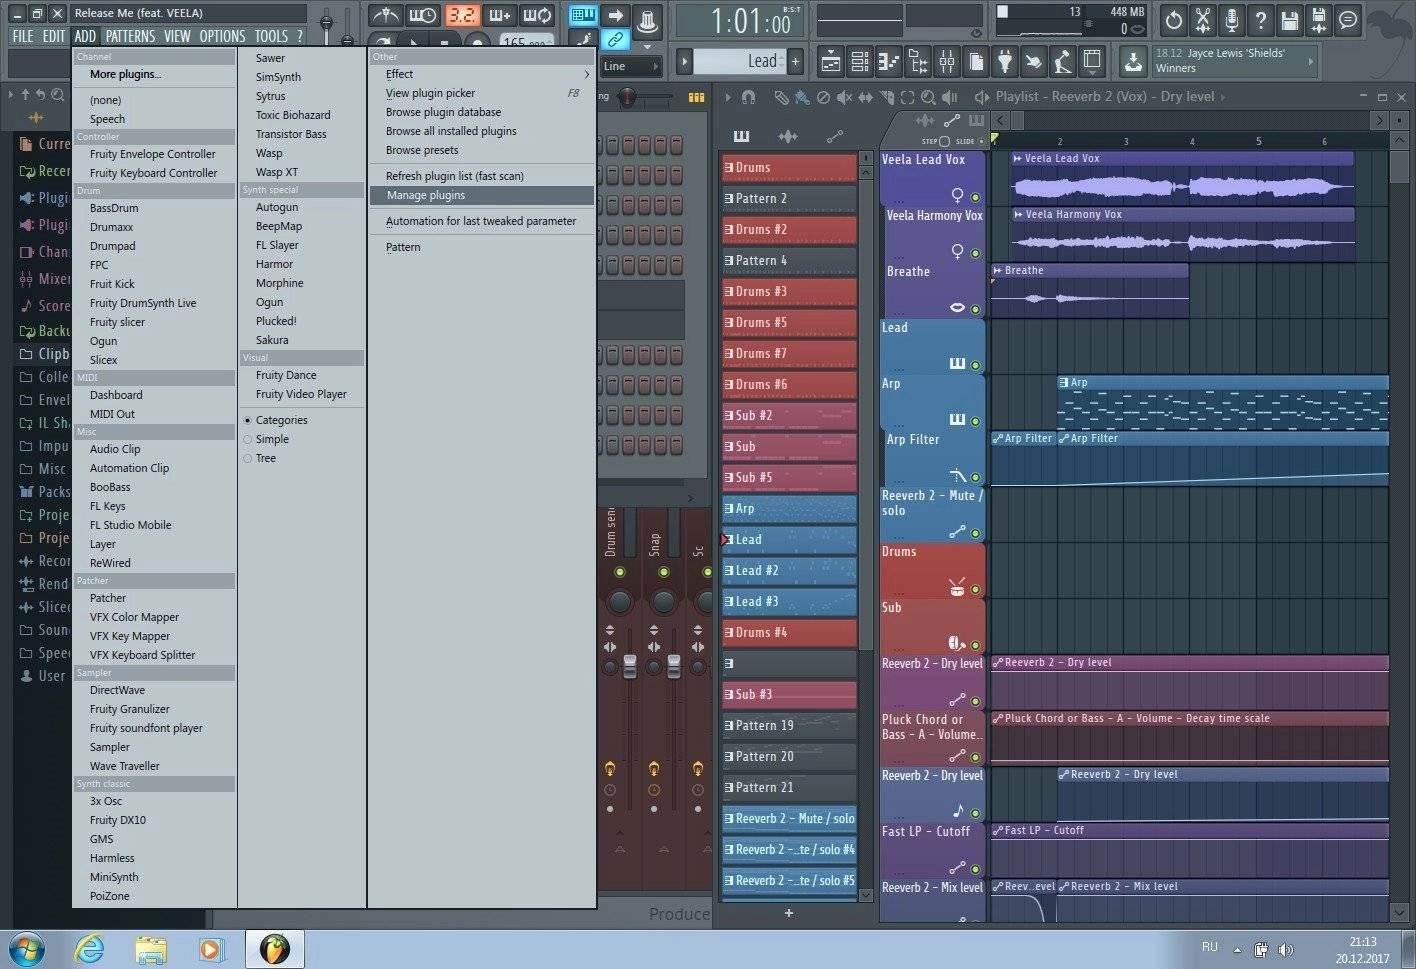This screenshot has height=969, width=1416.
Task: Toggle the playlist snap magnet icon
Action: (x=748, y=97)
